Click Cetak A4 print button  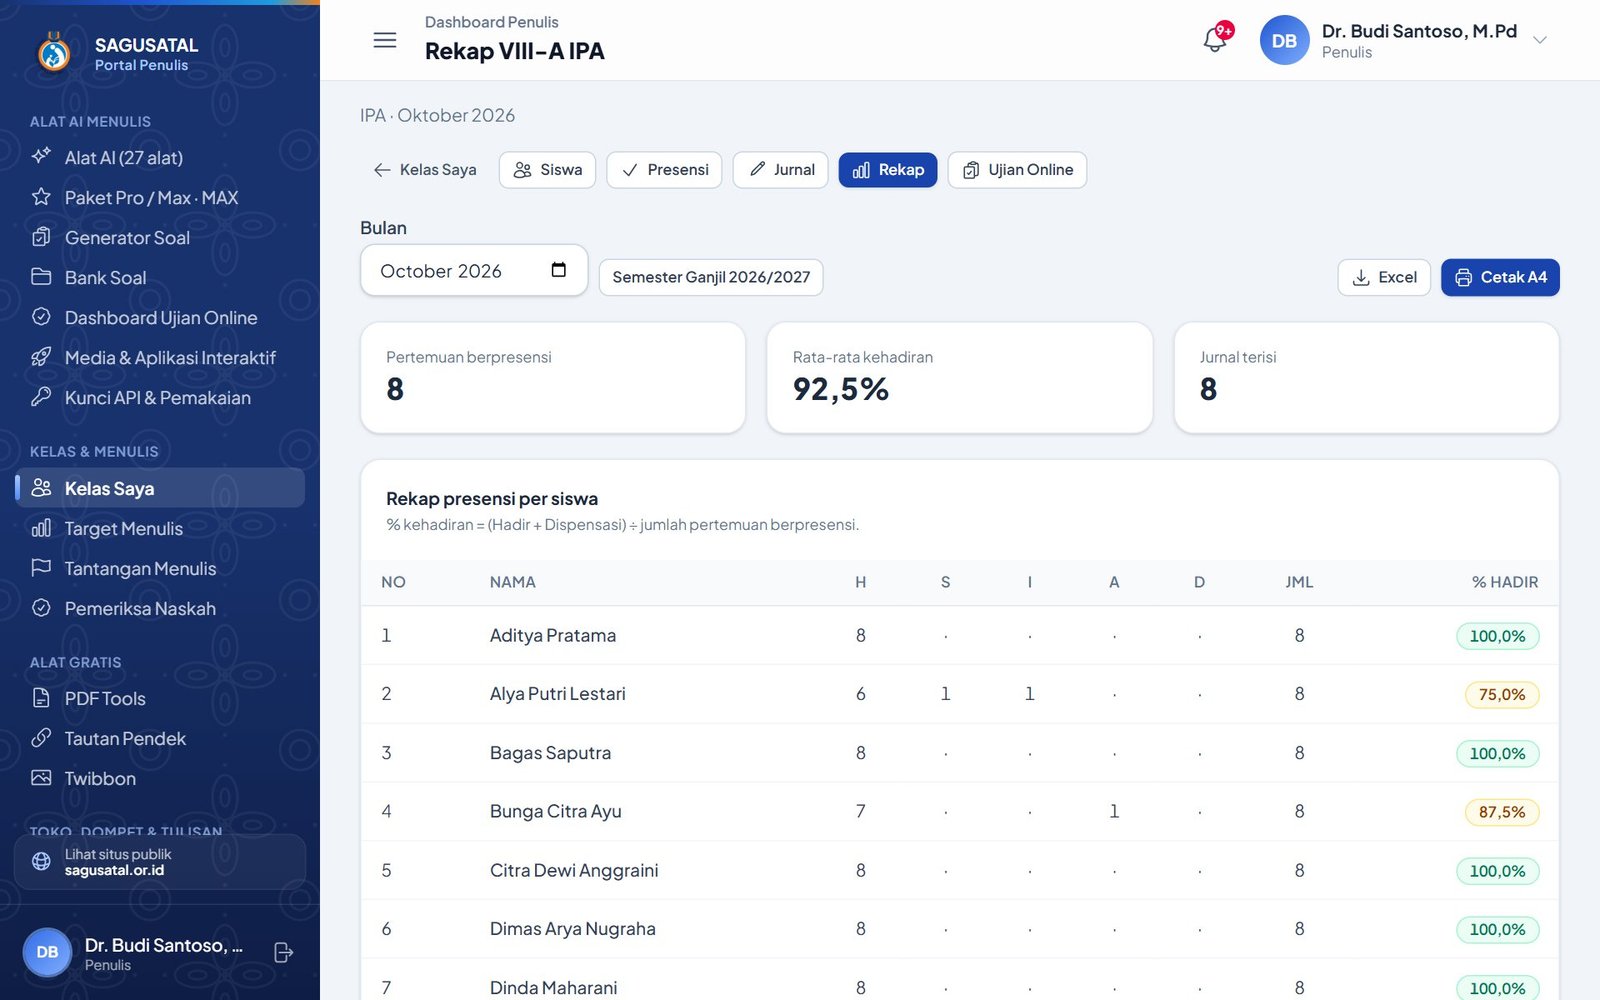point(1500,277)
